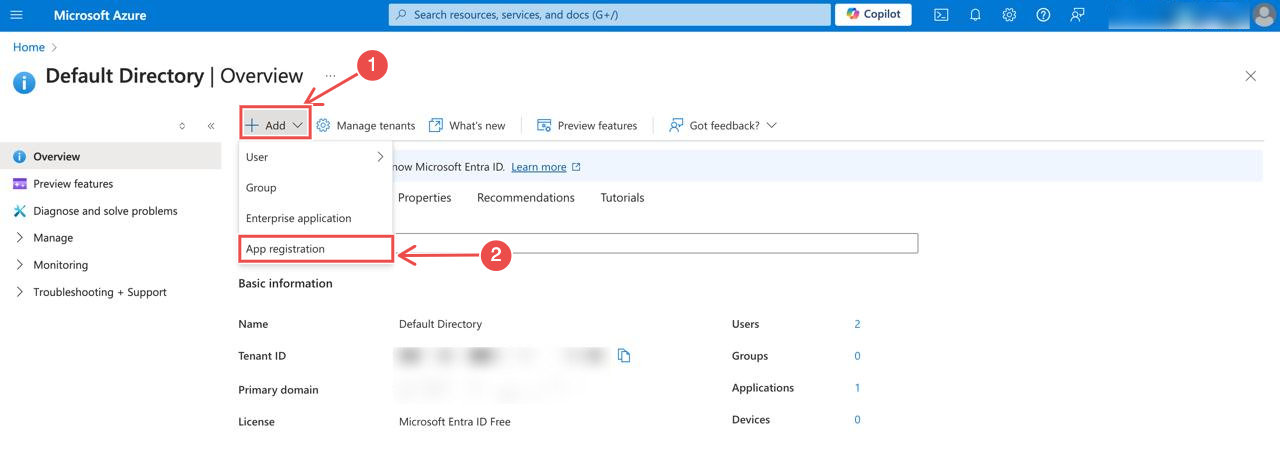Open the feedback icon in the top bar

pos(1077,15)
